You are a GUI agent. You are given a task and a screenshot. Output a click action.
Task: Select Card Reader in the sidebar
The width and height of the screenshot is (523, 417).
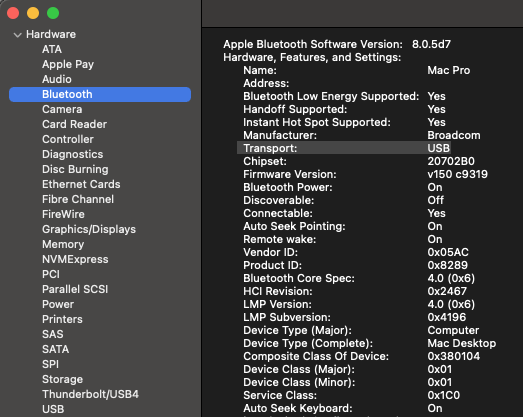tap(74, 124)
